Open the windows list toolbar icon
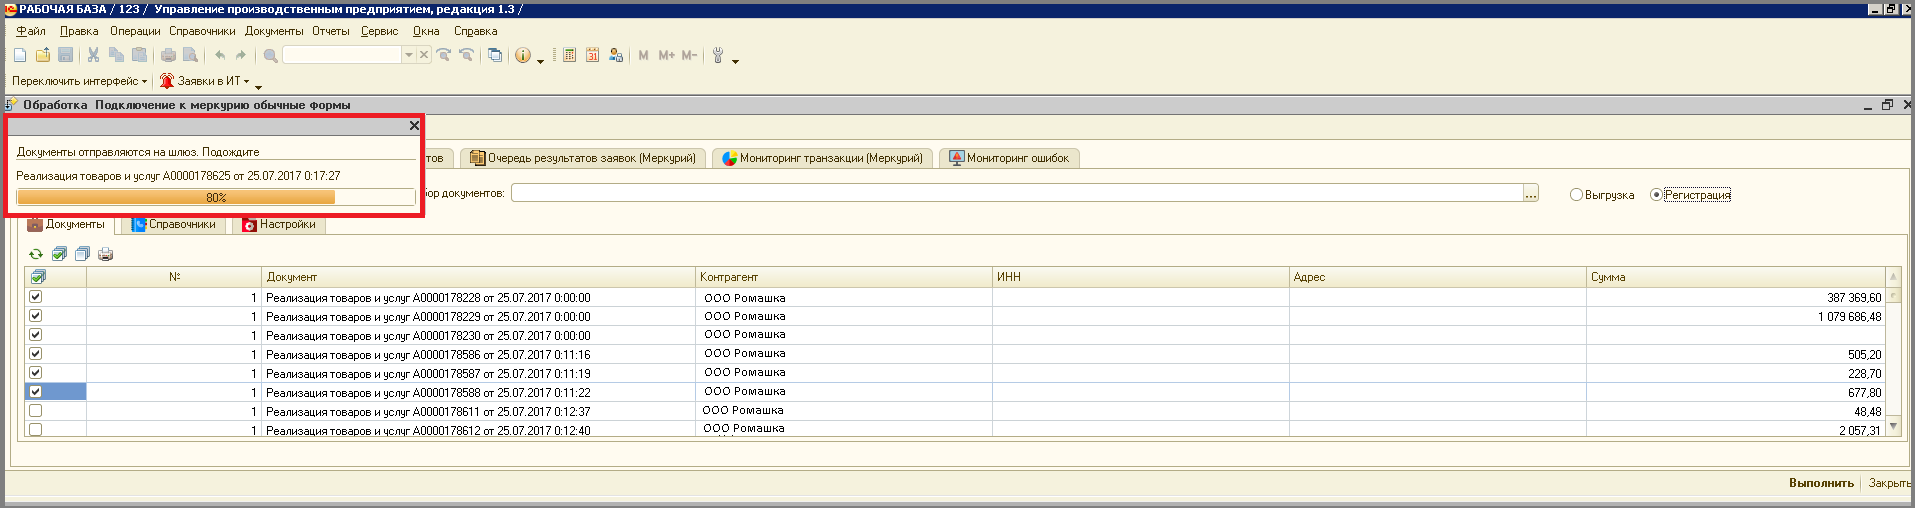This screenshot has width=1915, height=508. coord(495,55)
